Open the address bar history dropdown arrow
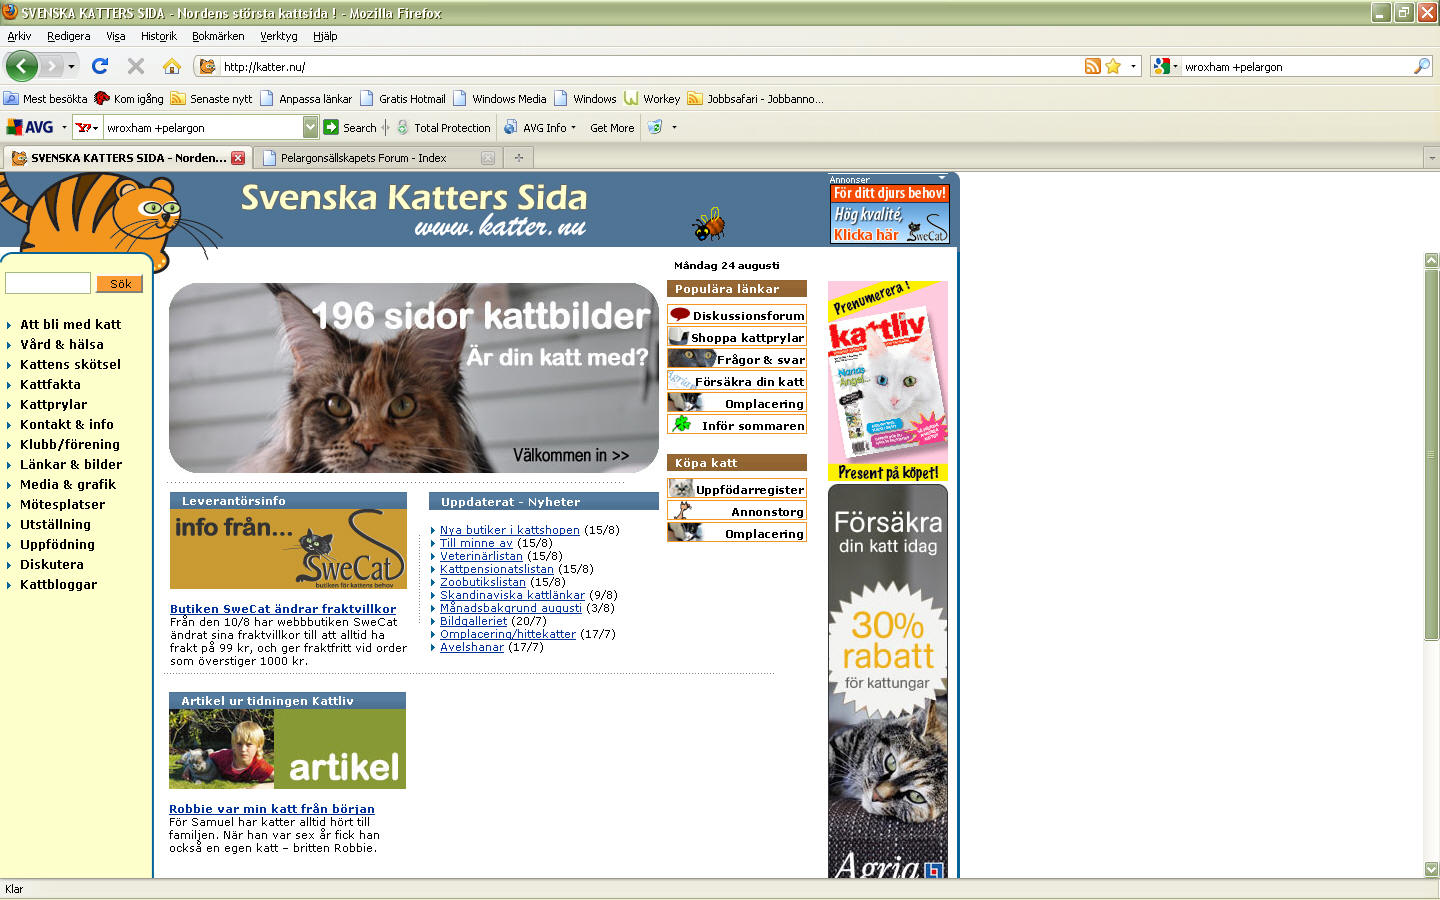 1133,66
